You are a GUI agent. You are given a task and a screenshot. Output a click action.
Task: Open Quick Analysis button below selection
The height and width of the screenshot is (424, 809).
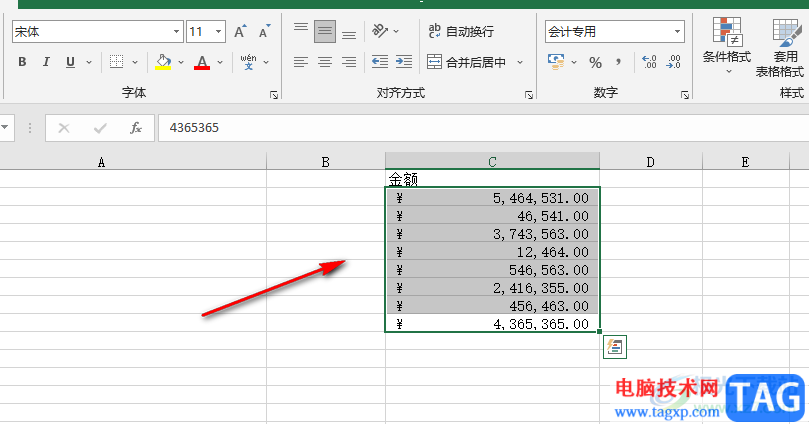click(614, 347)
